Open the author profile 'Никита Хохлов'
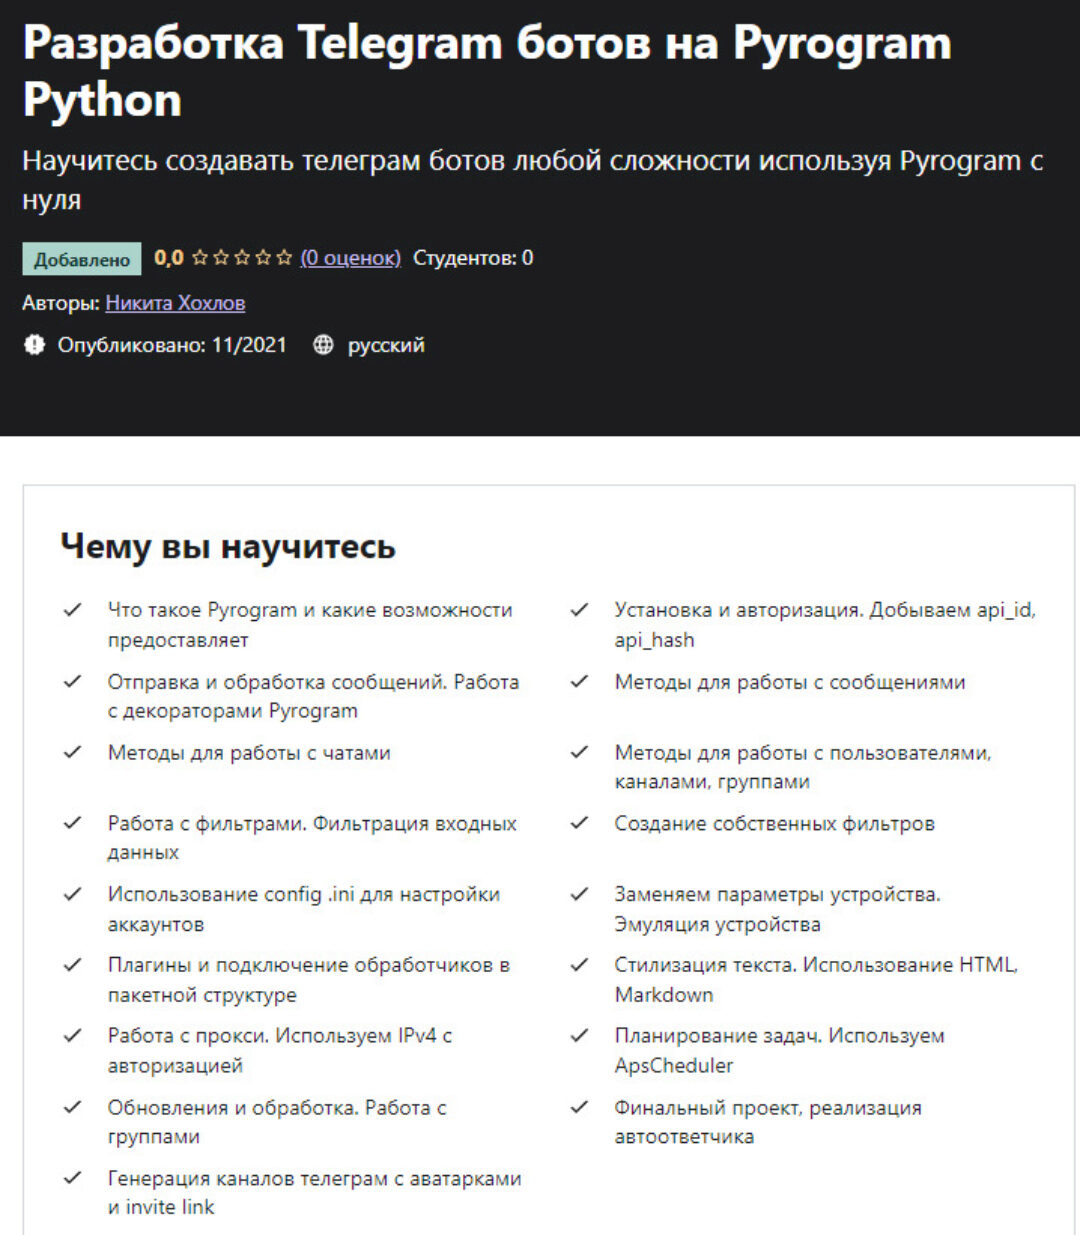Image resolution: width=1080 pixels, height=1235 pixels. click(x=177, y=302)
